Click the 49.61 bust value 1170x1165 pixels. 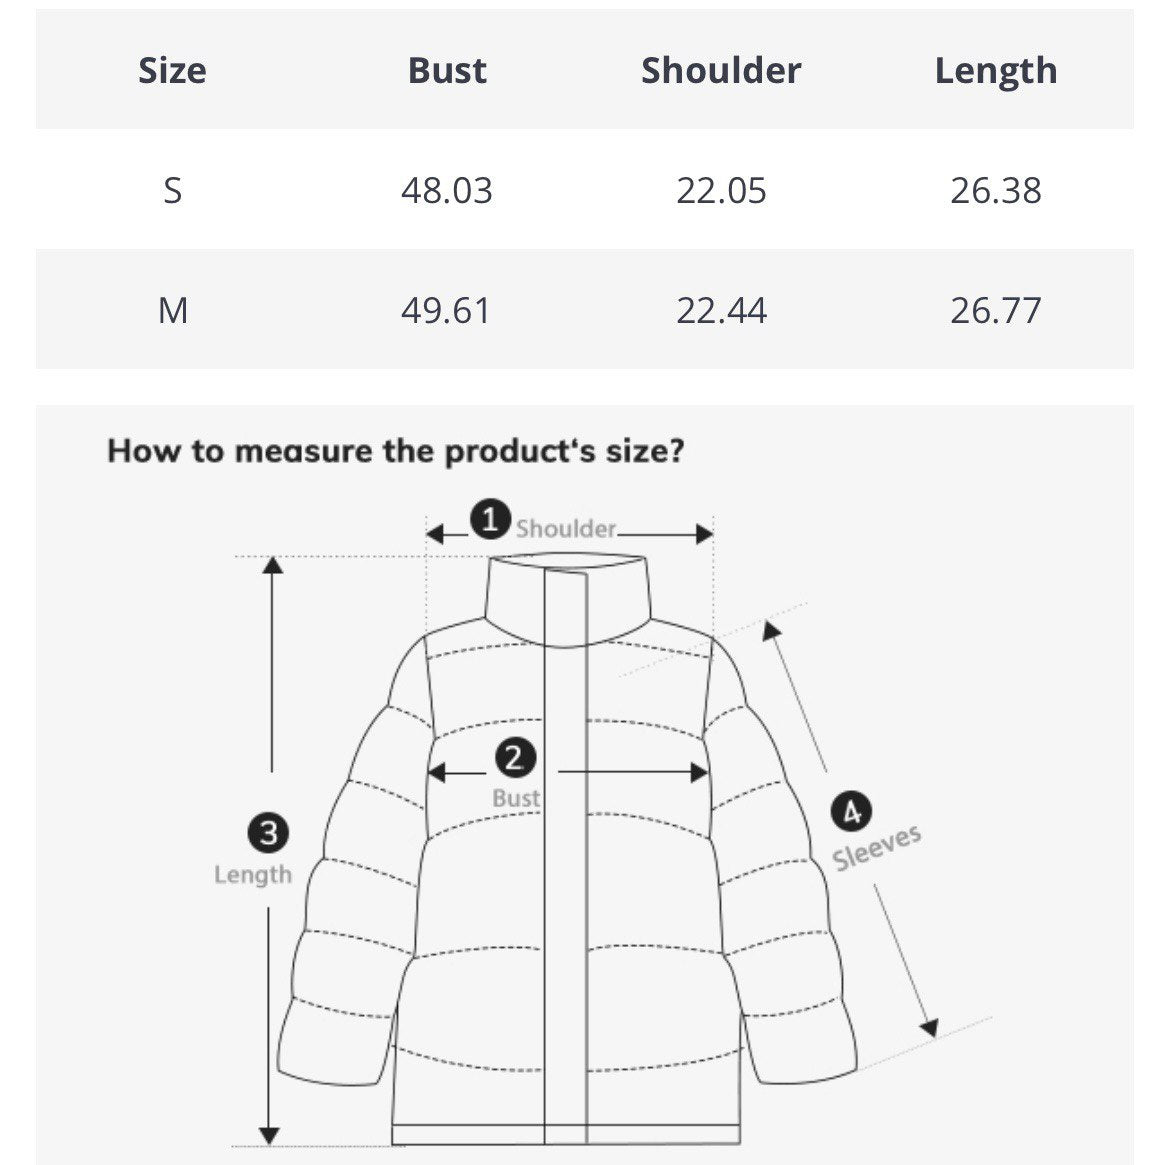(x=447, y=310)
